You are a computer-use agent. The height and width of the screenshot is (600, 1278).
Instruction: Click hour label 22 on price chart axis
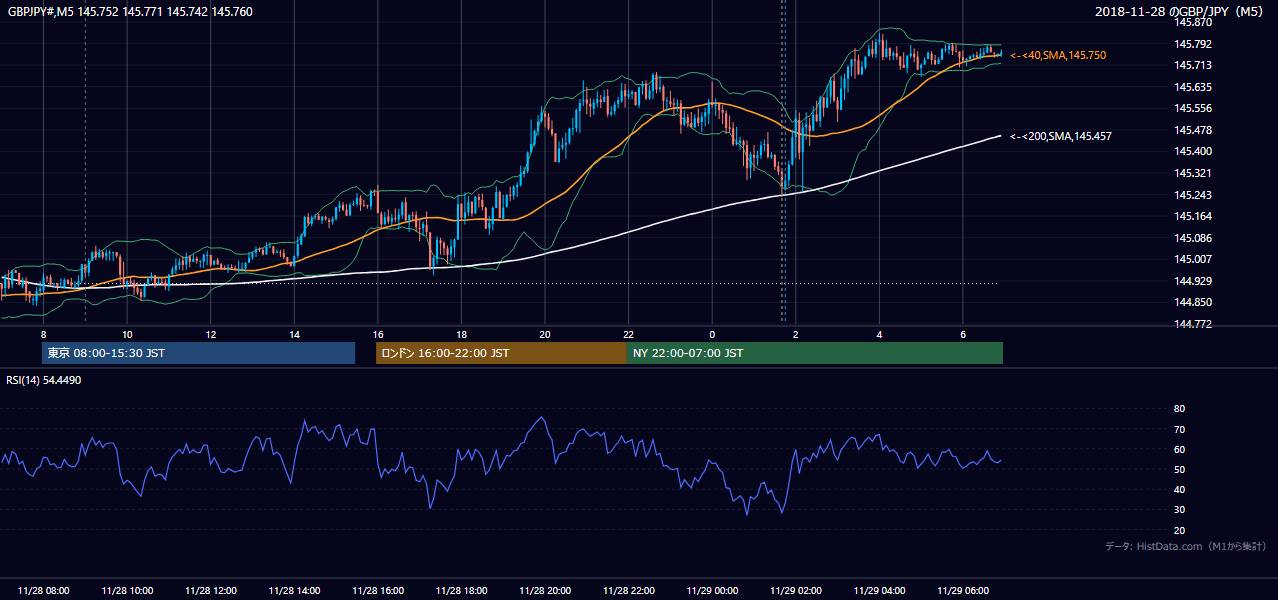click(x=628, y=334)
